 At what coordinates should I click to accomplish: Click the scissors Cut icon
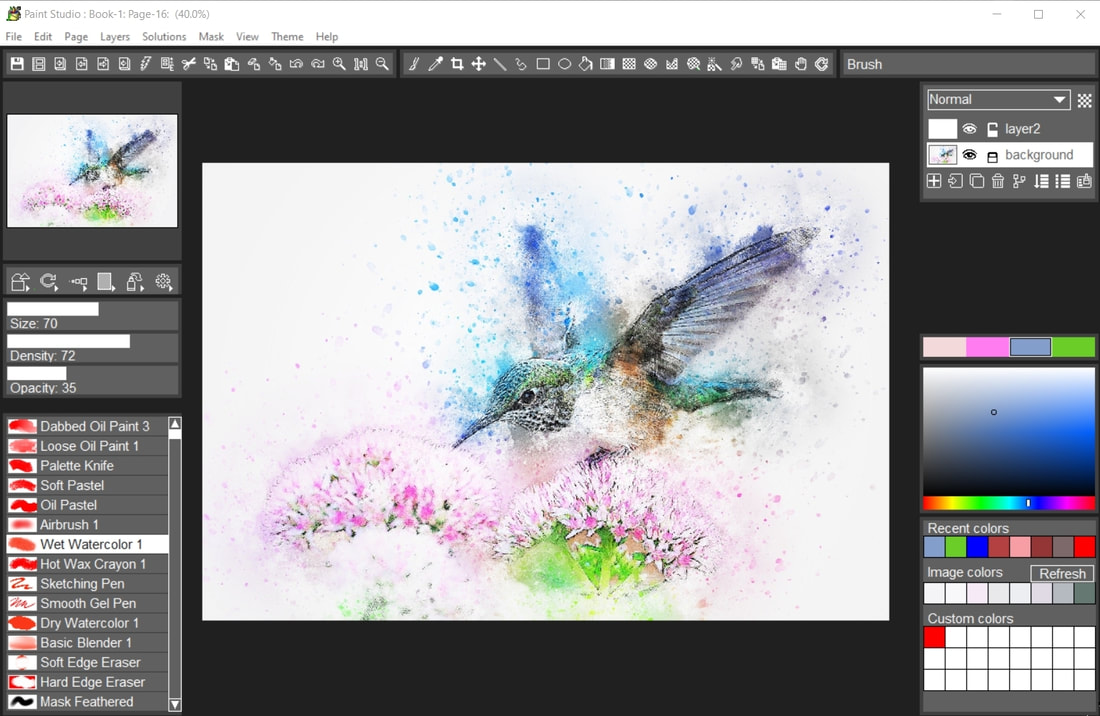click(x=189, y=64)
